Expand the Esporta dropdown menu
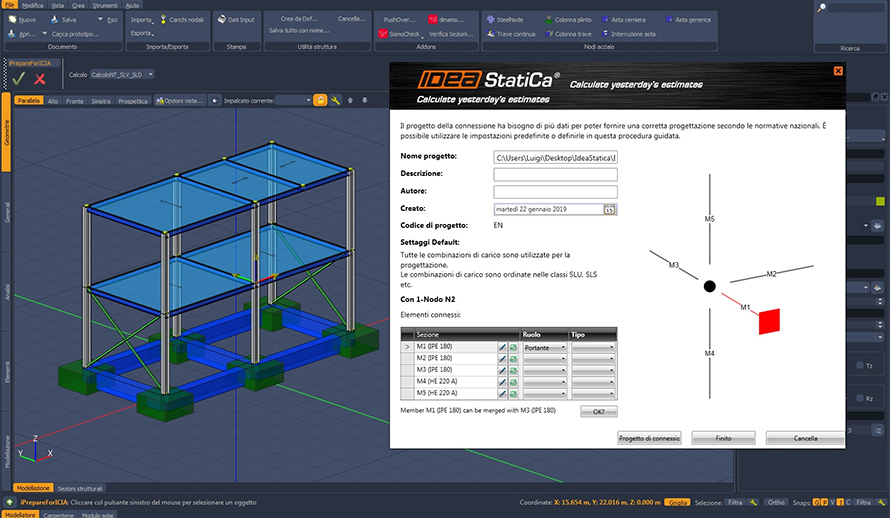 click(142, 33)
